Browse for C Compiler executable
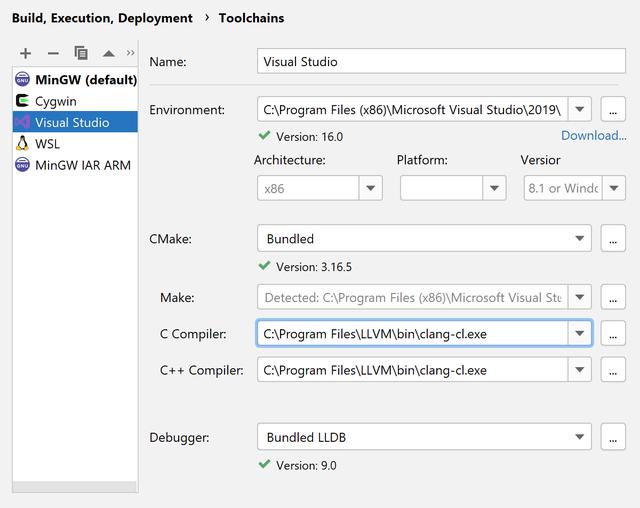 click(x=613, y=333)
